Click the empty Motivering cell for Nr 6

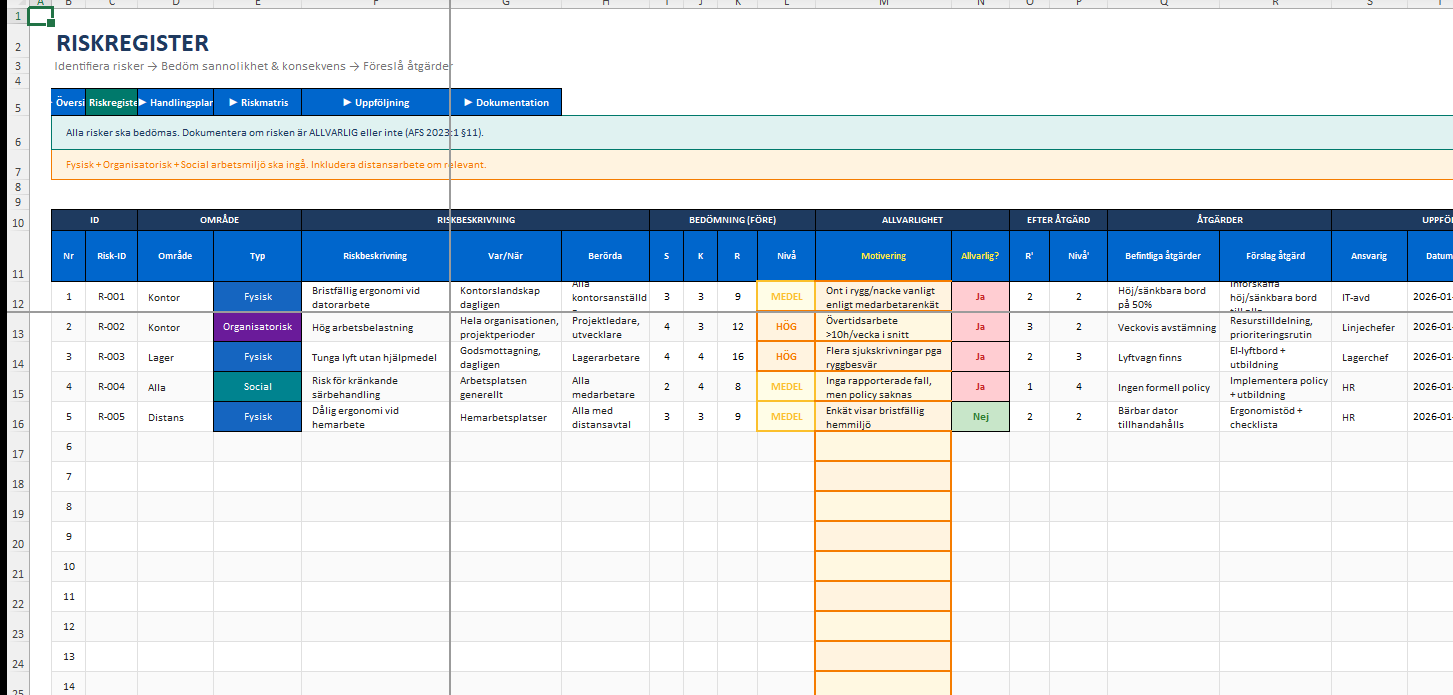883,447
